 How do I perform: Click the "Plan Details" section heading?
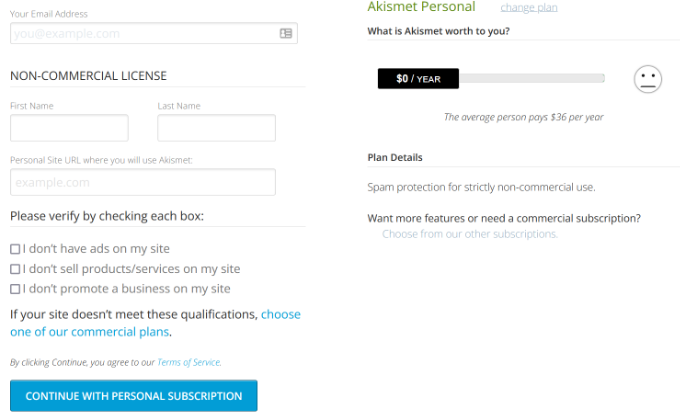[x=395, y=157]
